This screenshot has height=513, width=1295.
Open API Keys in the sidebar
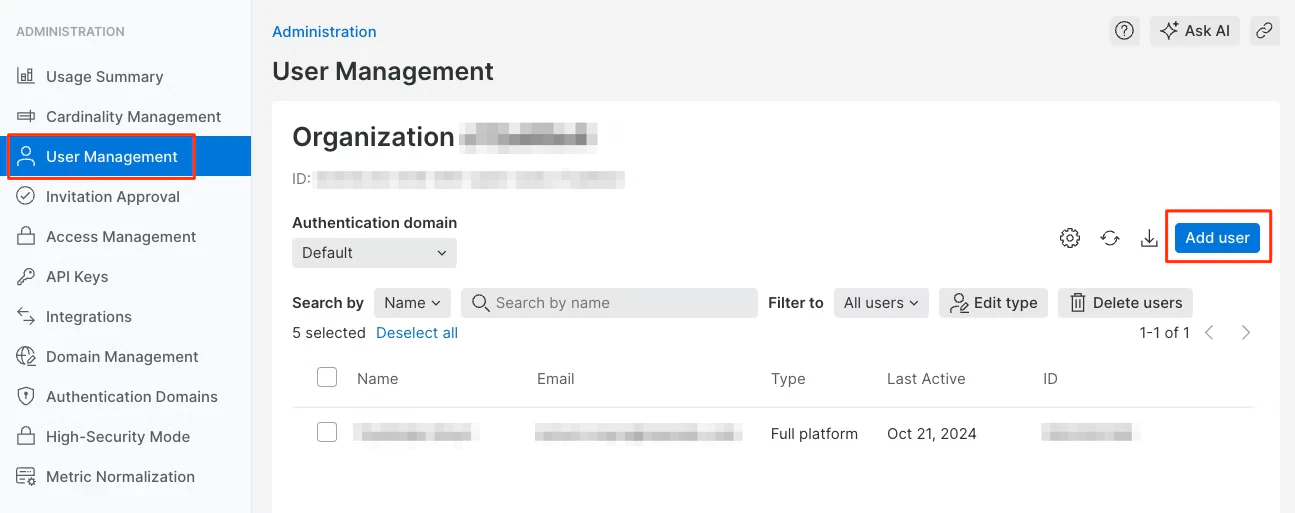click(x=125, y=276)
